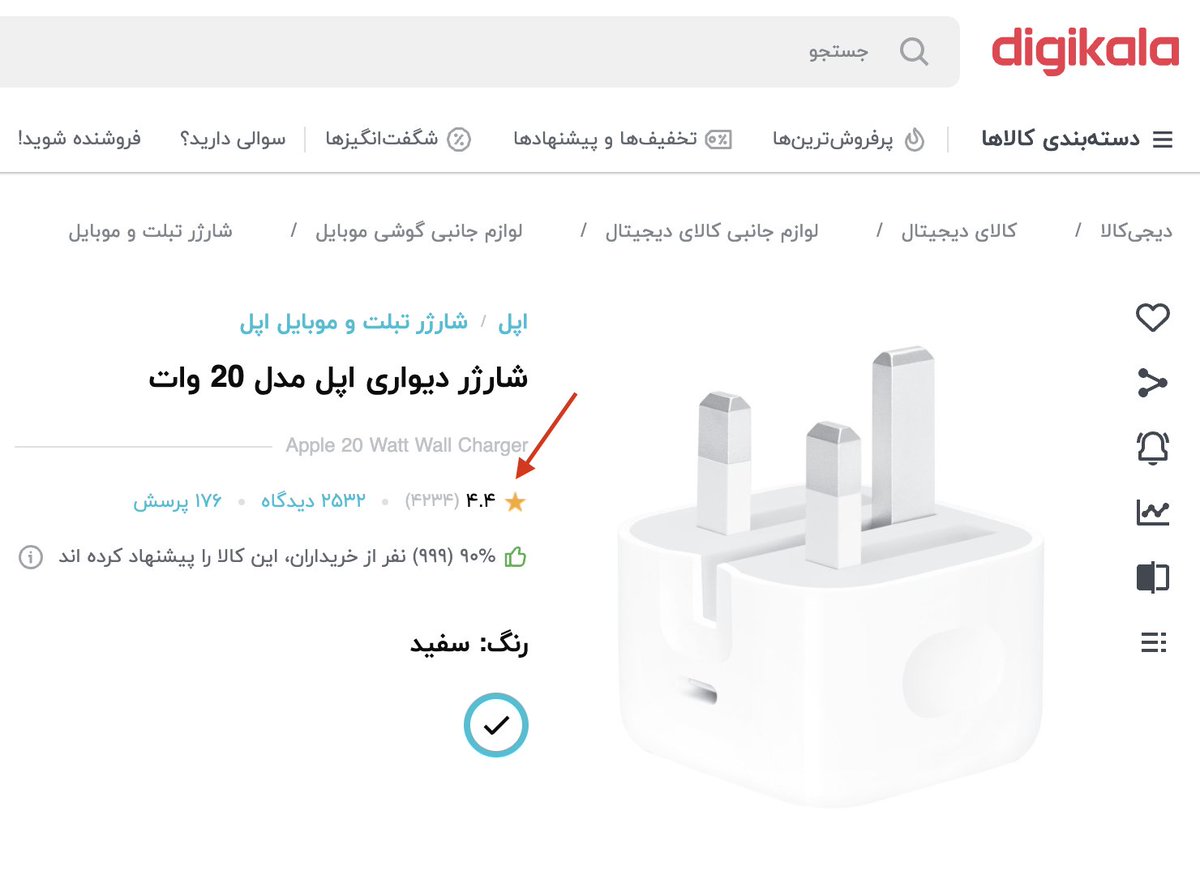
Task: Select the white color option swatch
Action: 496,725
